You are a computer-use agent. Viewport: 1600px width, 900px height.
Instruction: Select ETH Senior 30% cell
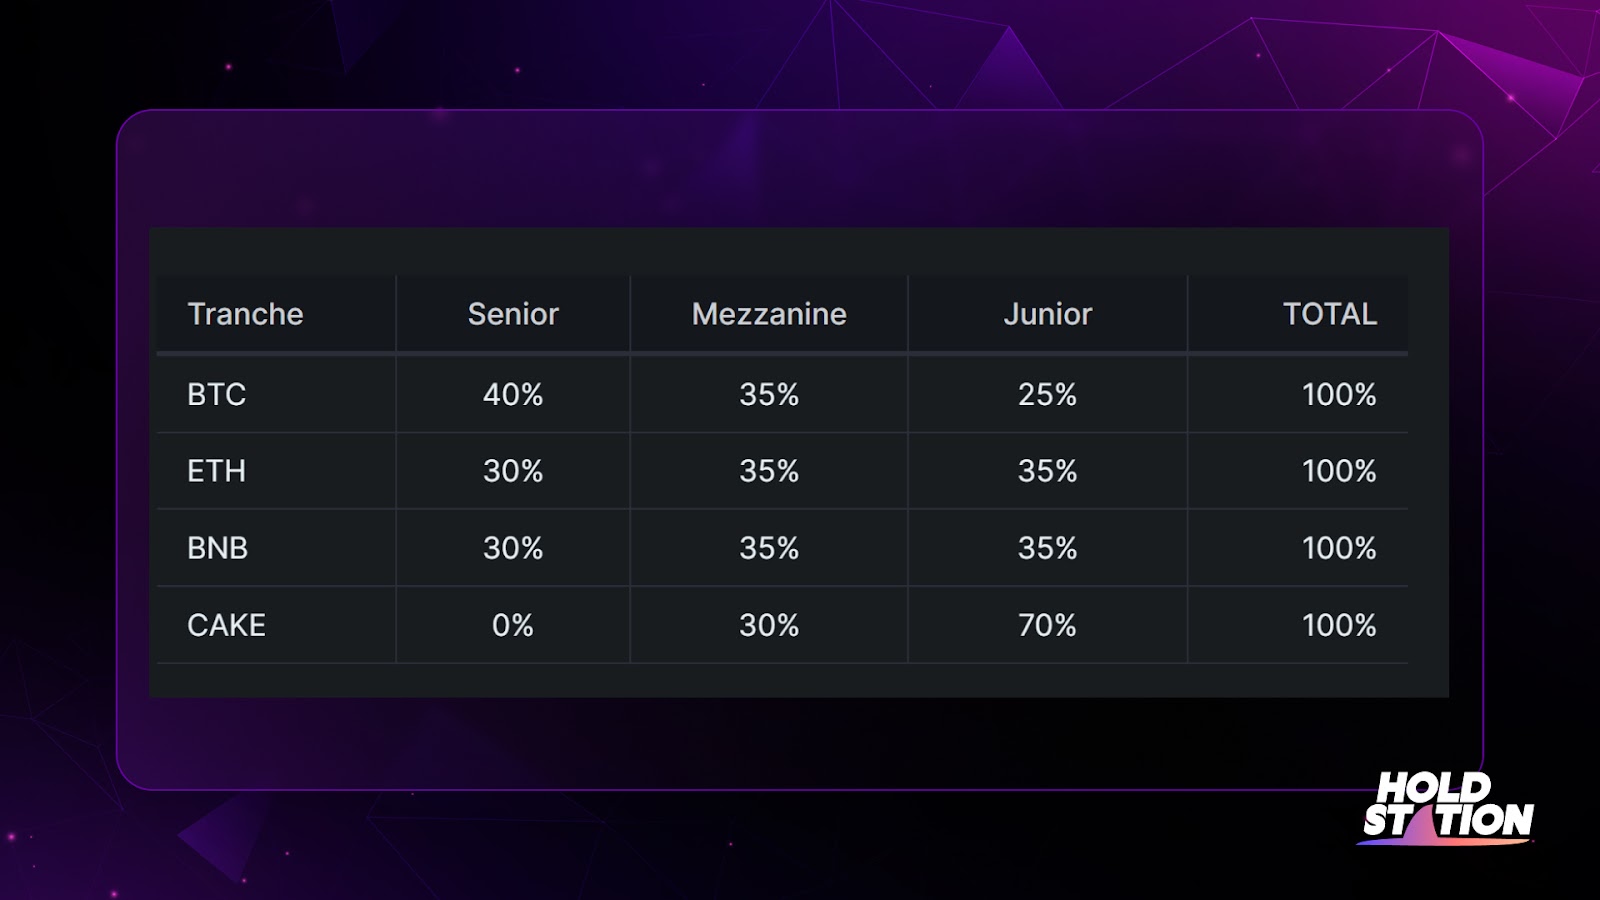click(513, 471)
